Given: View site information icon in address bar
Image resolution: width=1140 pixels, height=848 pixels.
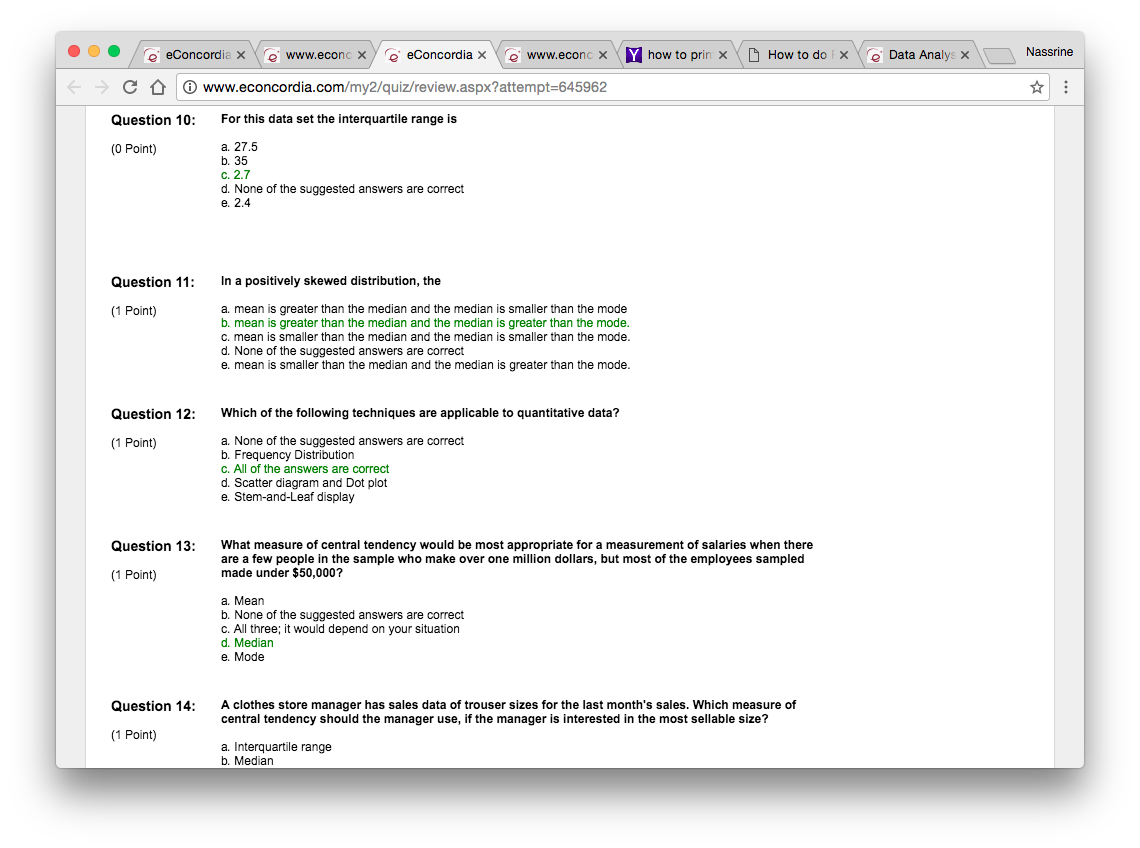Looking at the screenshot, I should pos(190,87).
